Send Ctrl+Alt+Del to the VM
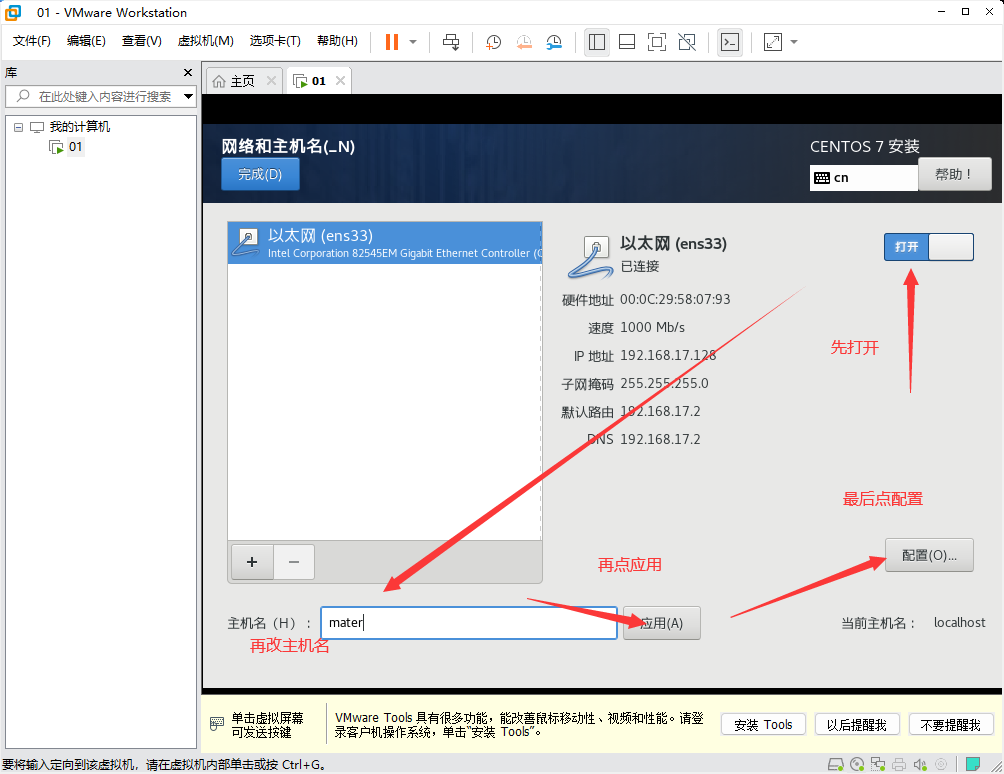 (x=451, y=42)
